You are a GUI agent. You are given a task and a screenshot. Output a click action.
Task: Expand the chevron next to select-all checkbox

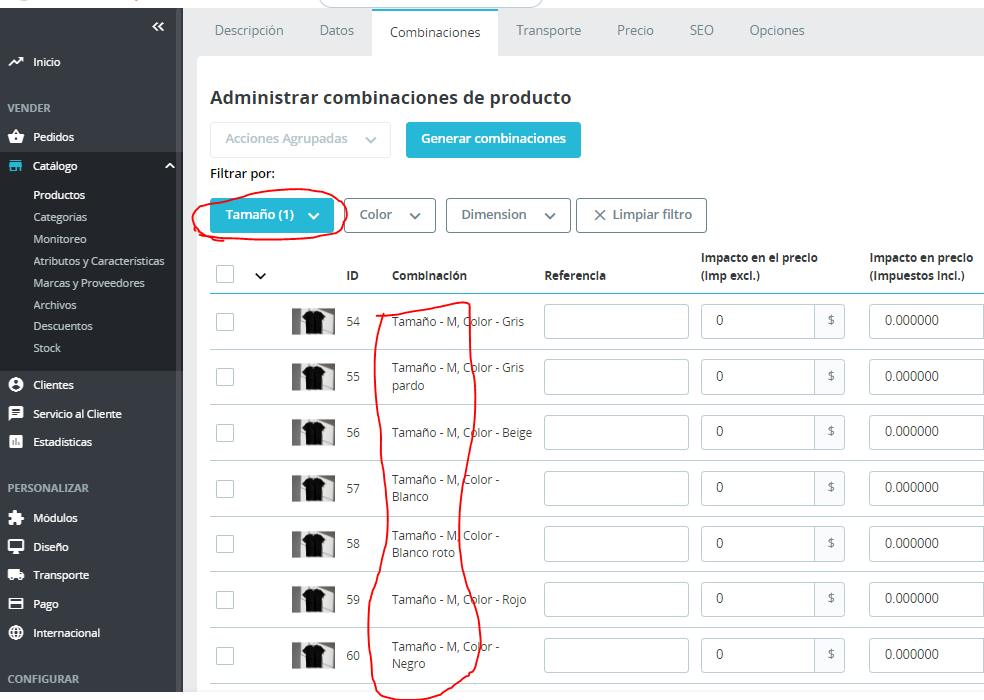[260, 276]
